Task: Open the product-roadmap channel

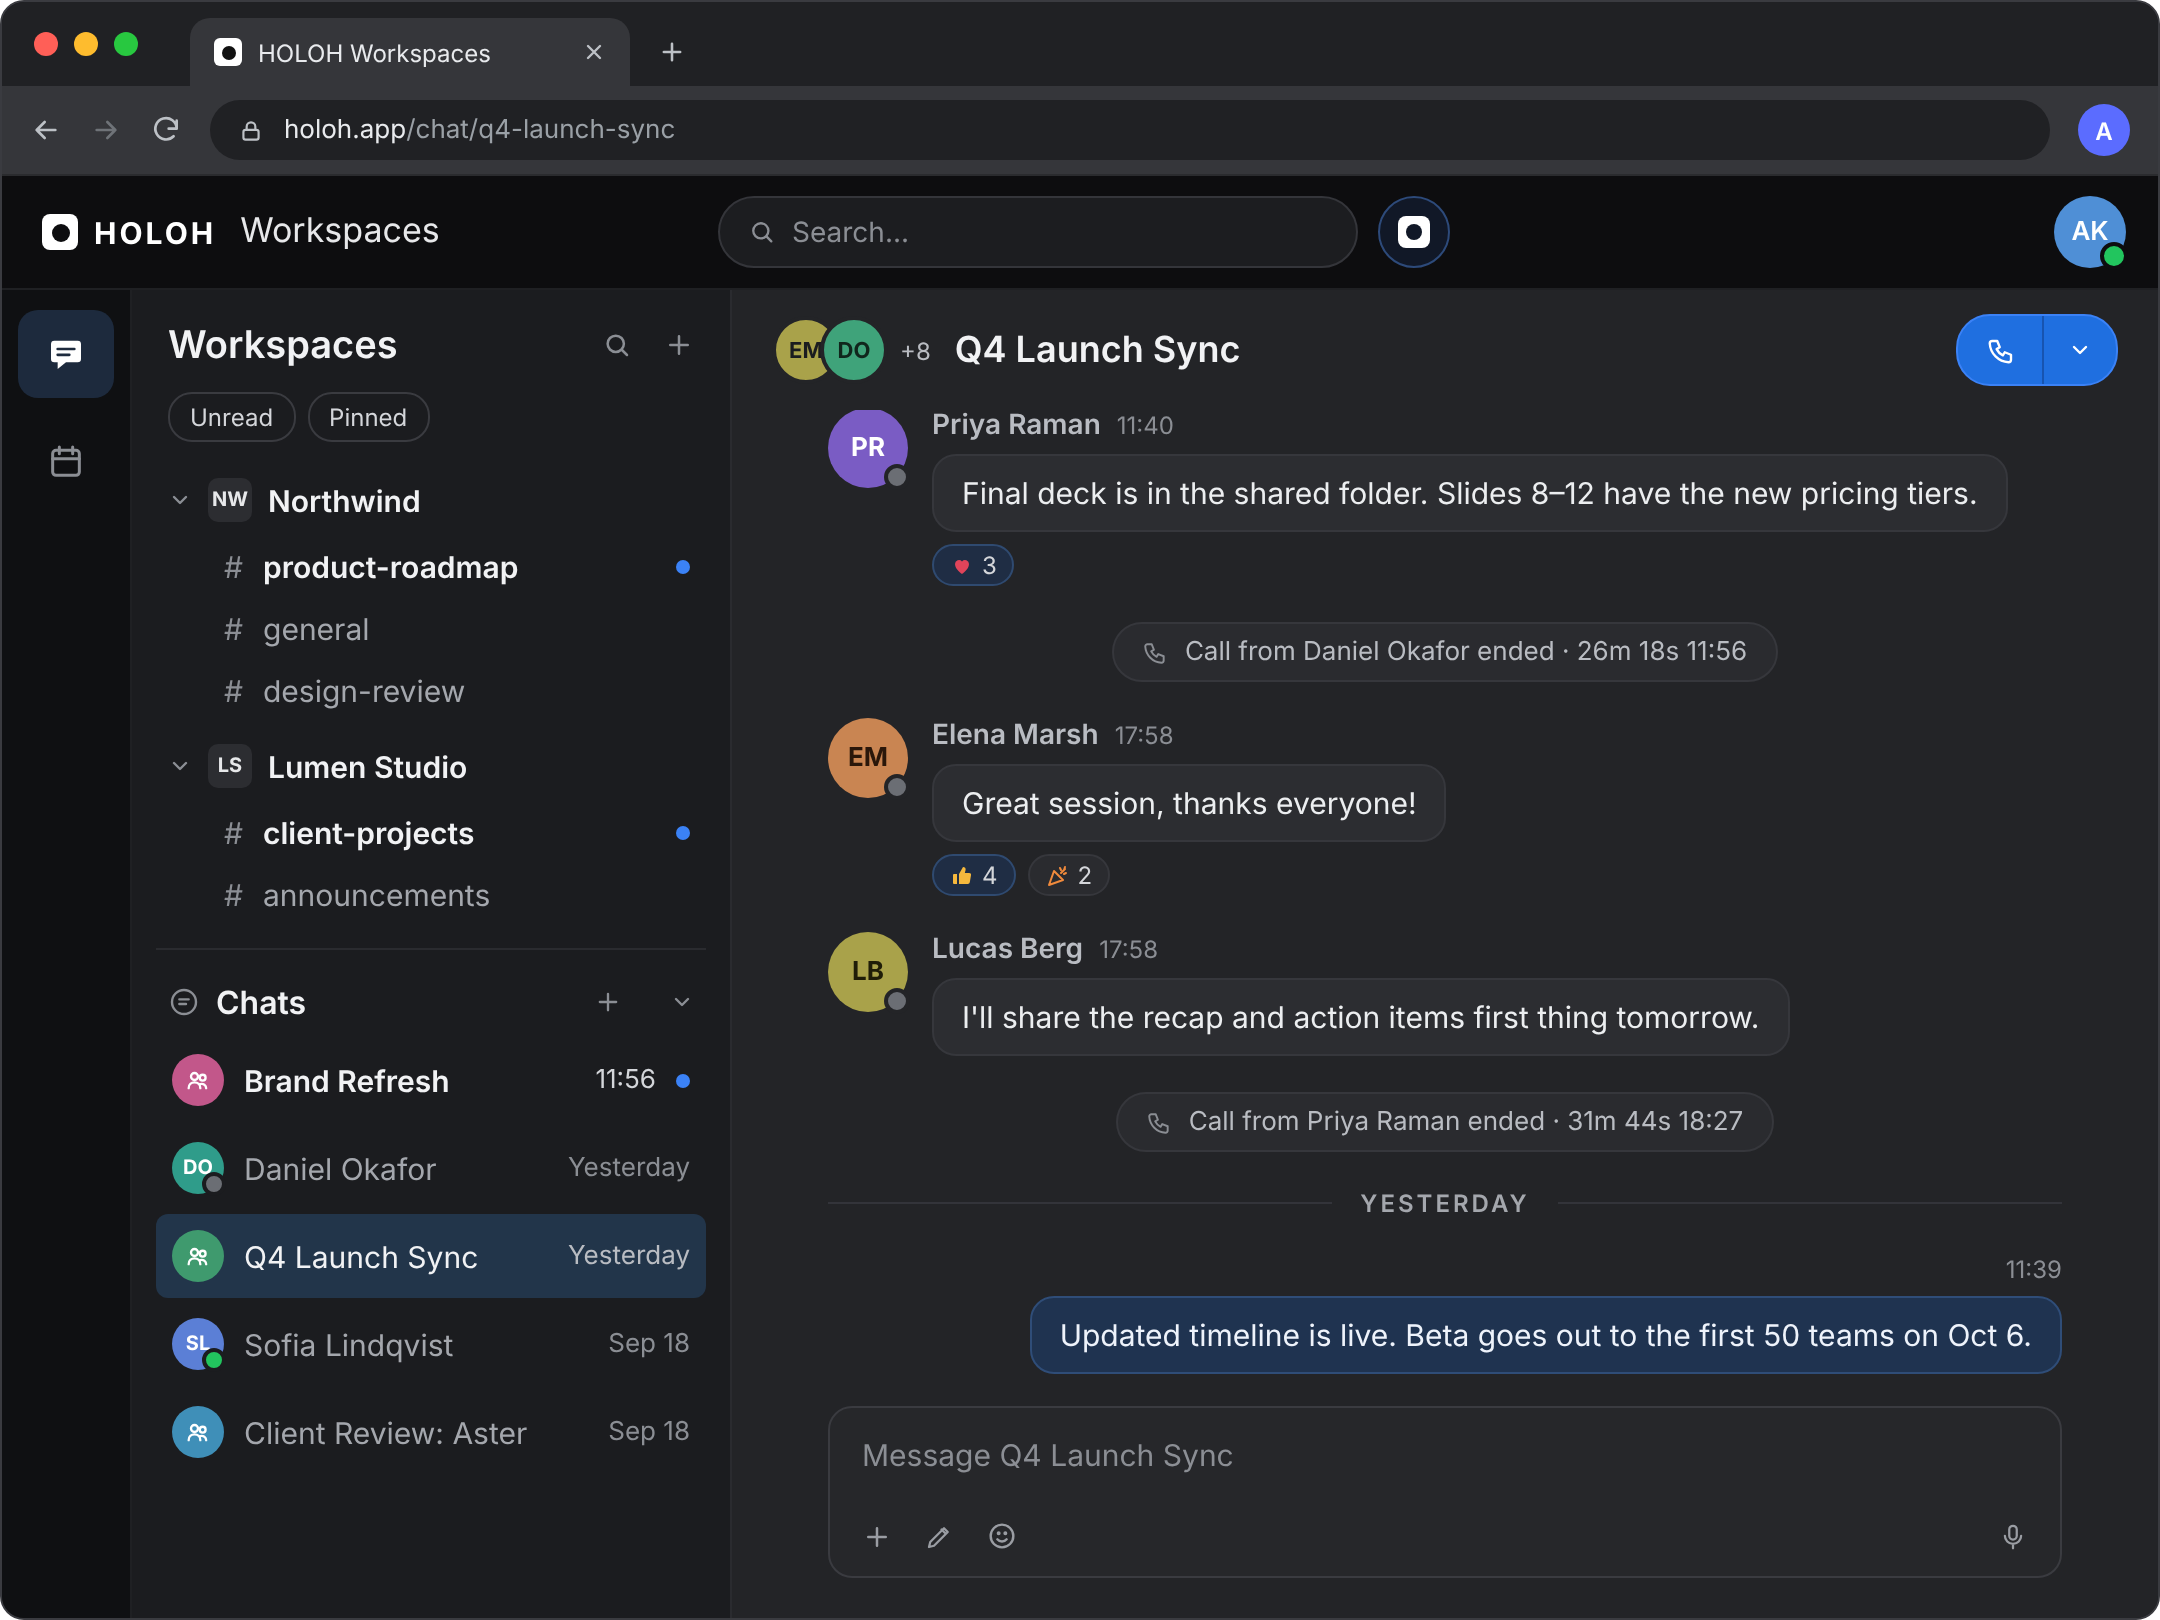Action: [x=431, y=567]
